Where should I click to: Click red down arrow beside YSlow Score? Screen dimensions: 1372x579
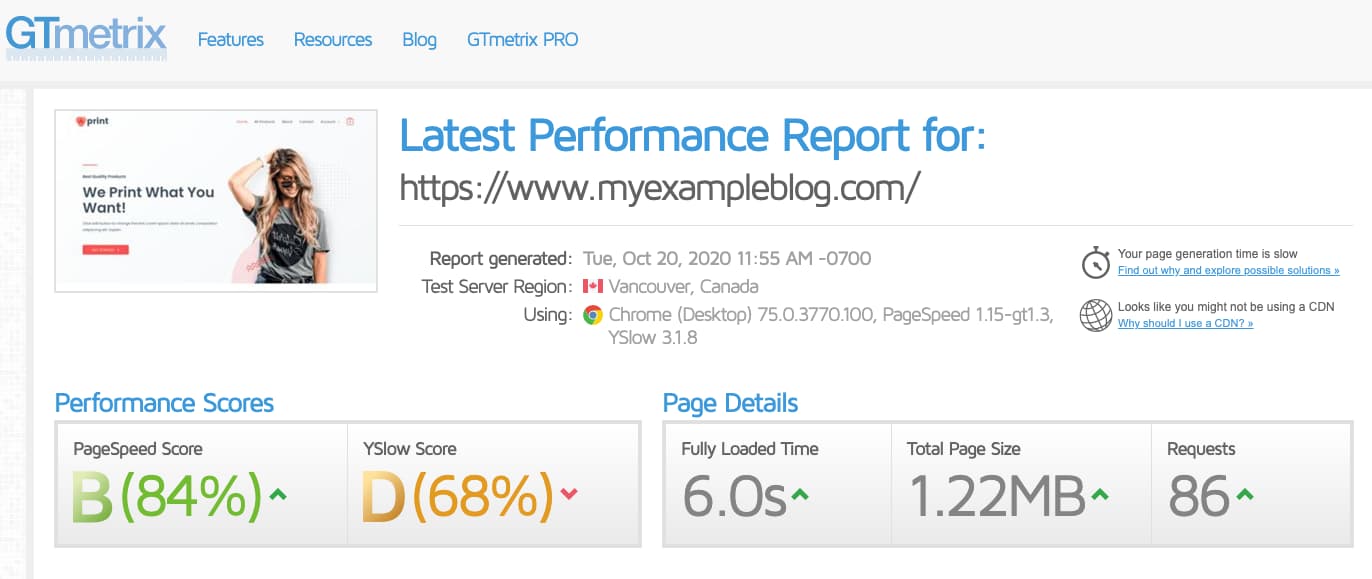[x=569, y=493]
